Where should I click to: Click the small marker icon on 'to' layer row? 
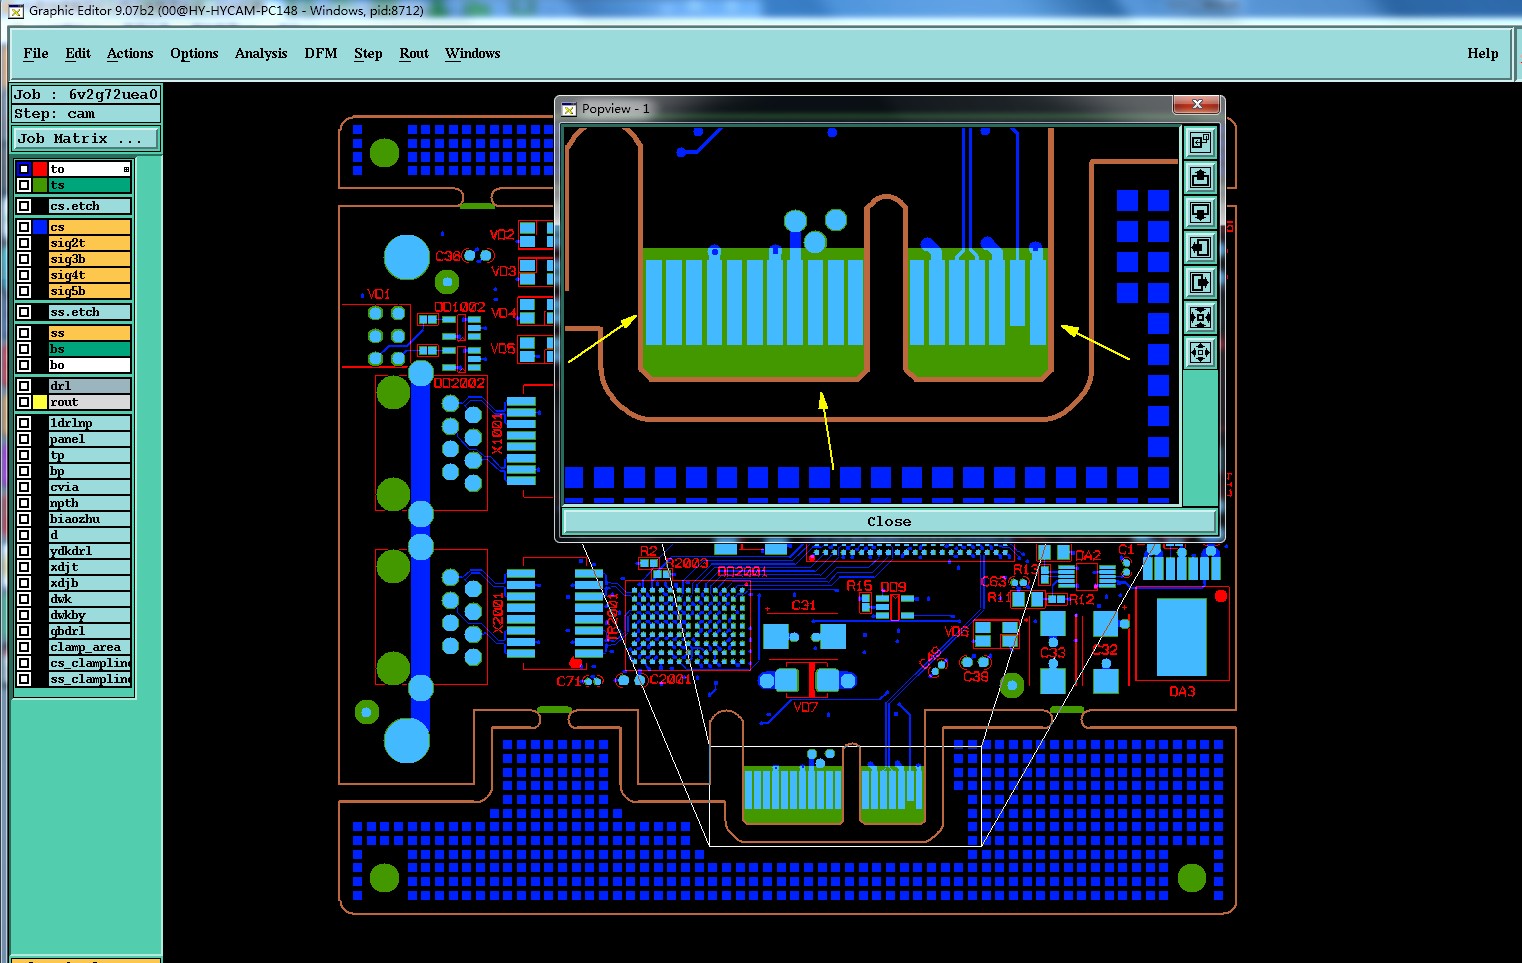coord(126,170)
